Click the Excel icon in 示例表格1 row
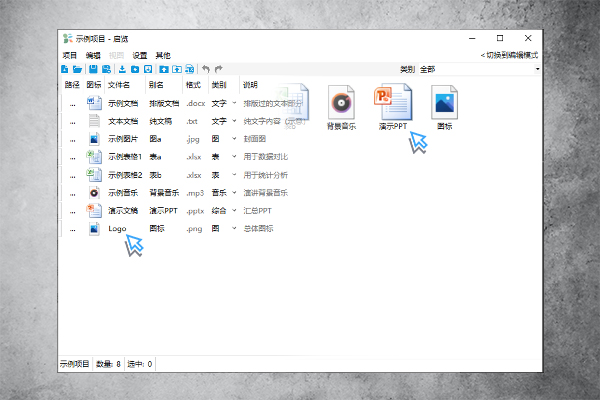The height and width of the screenshot is (400, 600). pyautogui.click(x=94, y=157)
